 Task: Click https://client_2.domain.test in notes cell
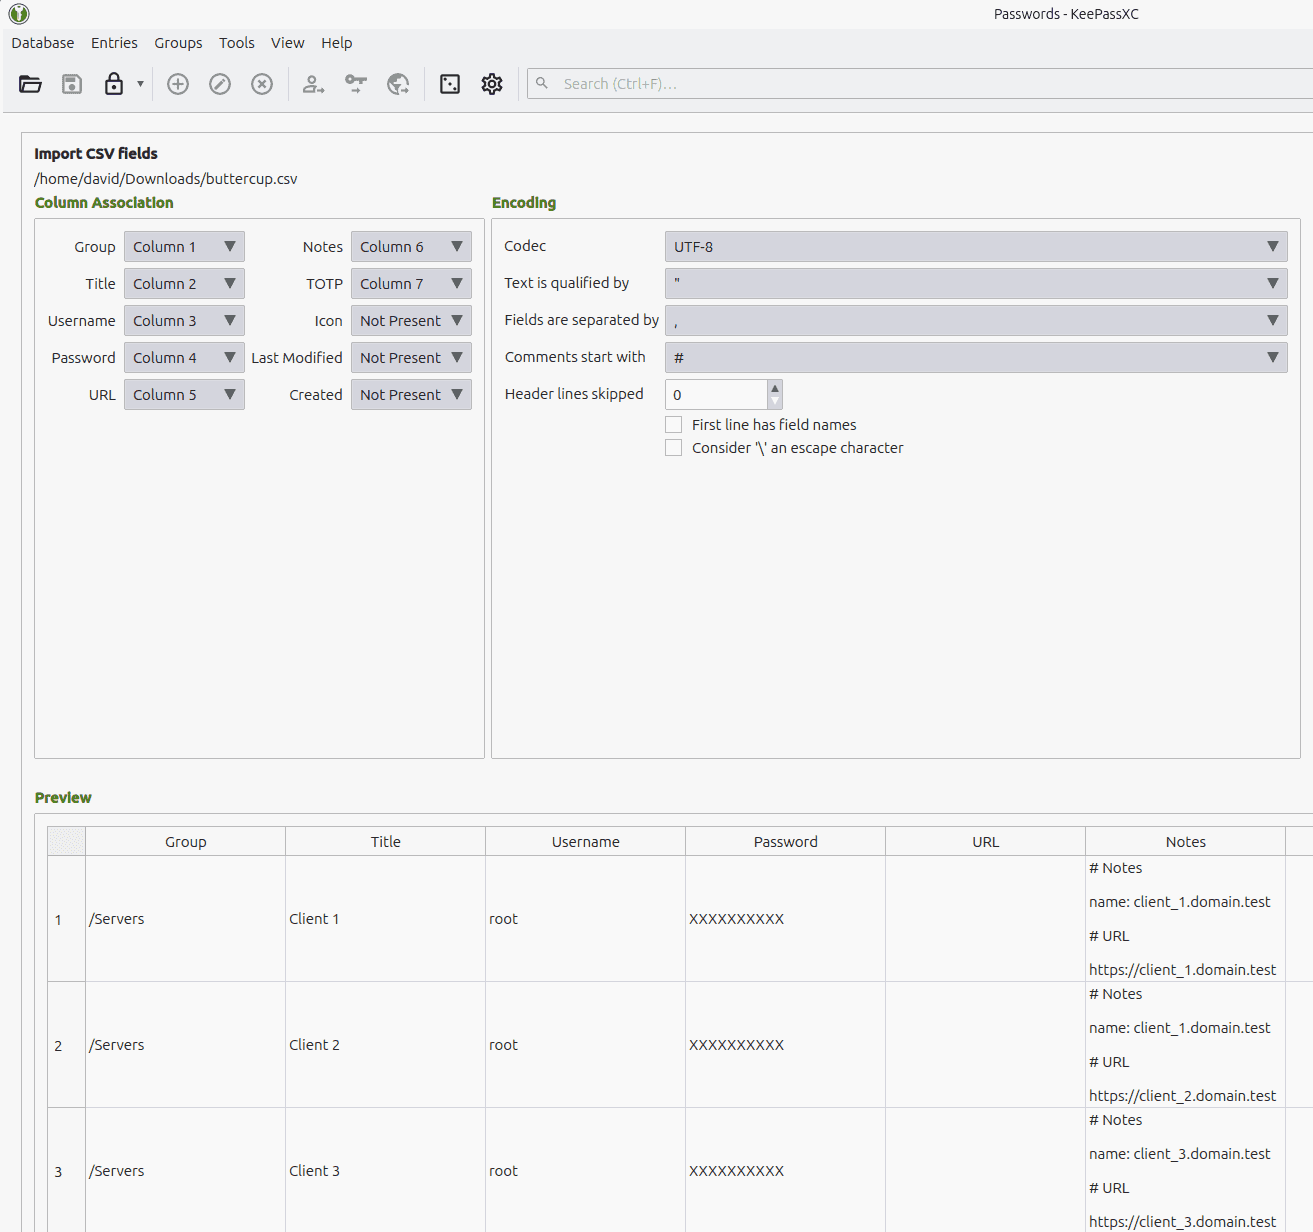coord(1182,1096)
